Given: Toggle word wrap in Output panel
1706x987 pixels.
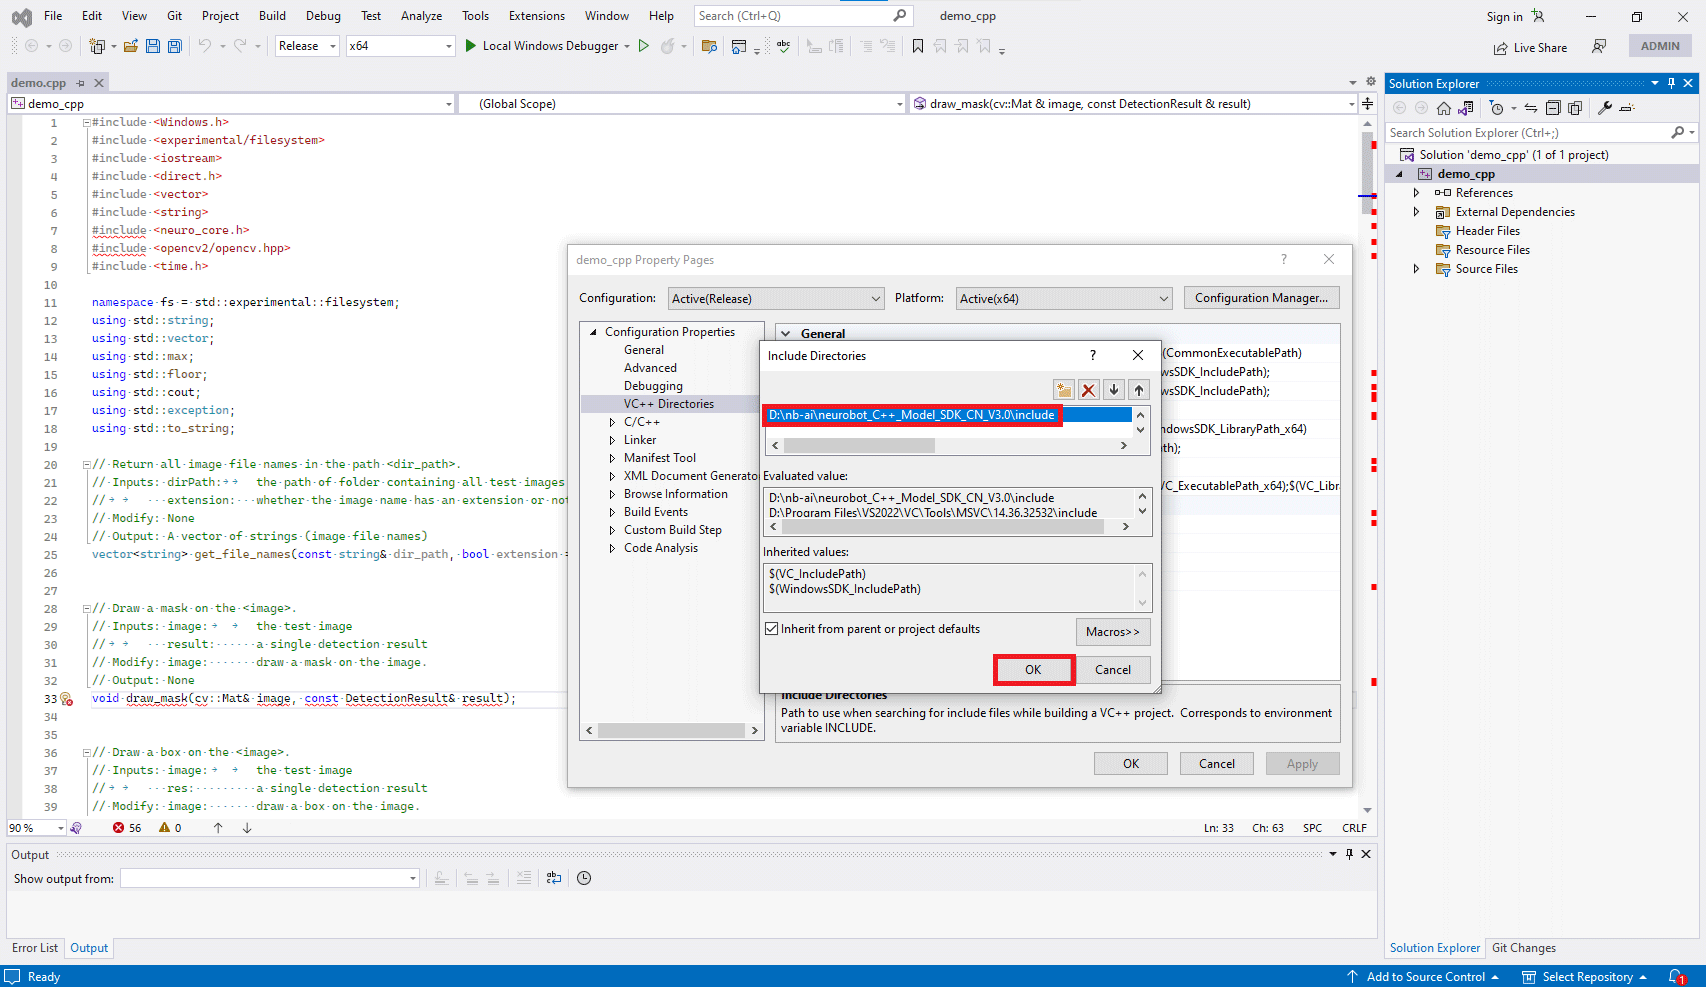Looking at the screenshot, I should coord(554,878).
